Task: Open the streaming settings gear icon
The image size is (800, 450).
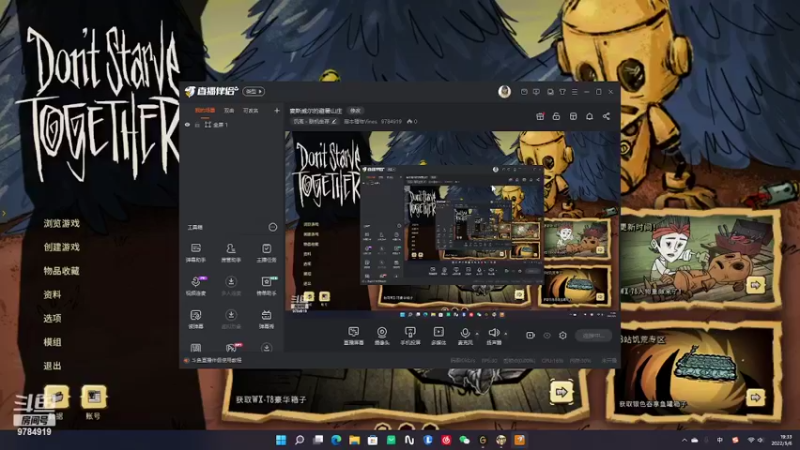Action: click(x=563, y=335)
